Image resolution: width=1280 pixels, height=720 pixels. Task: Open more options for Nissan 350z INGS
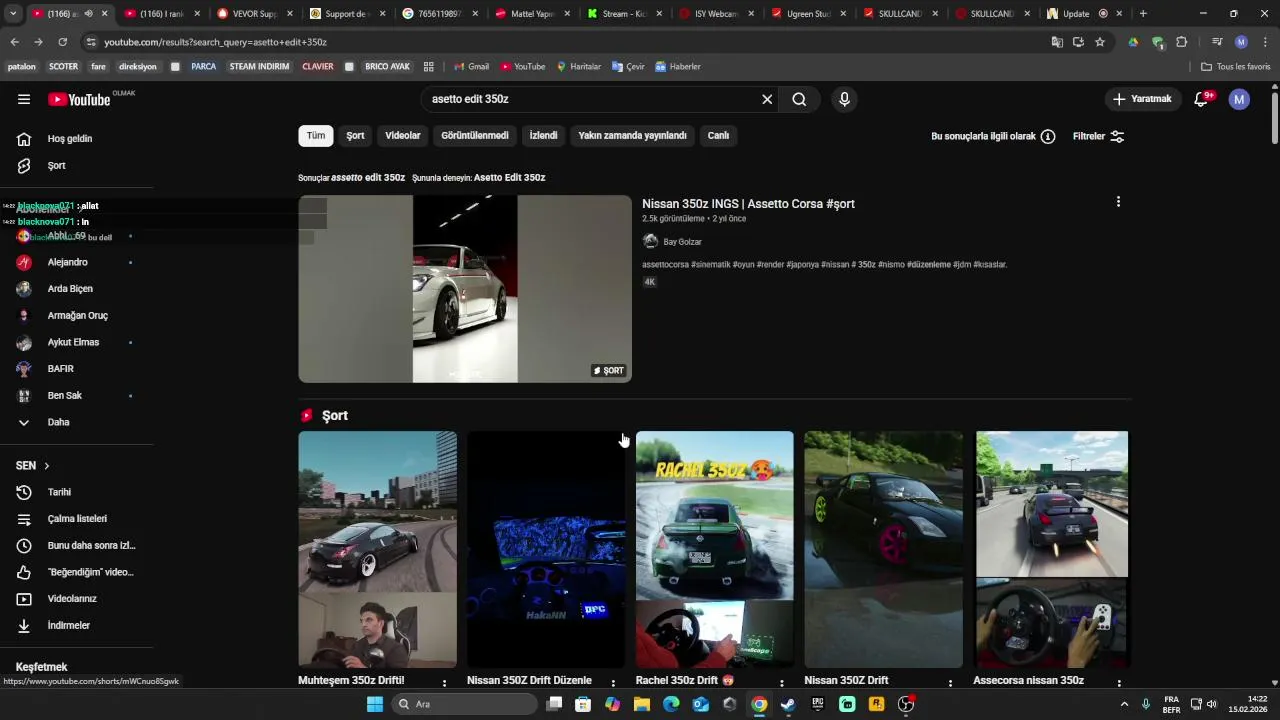click(x=1118, y=202)
